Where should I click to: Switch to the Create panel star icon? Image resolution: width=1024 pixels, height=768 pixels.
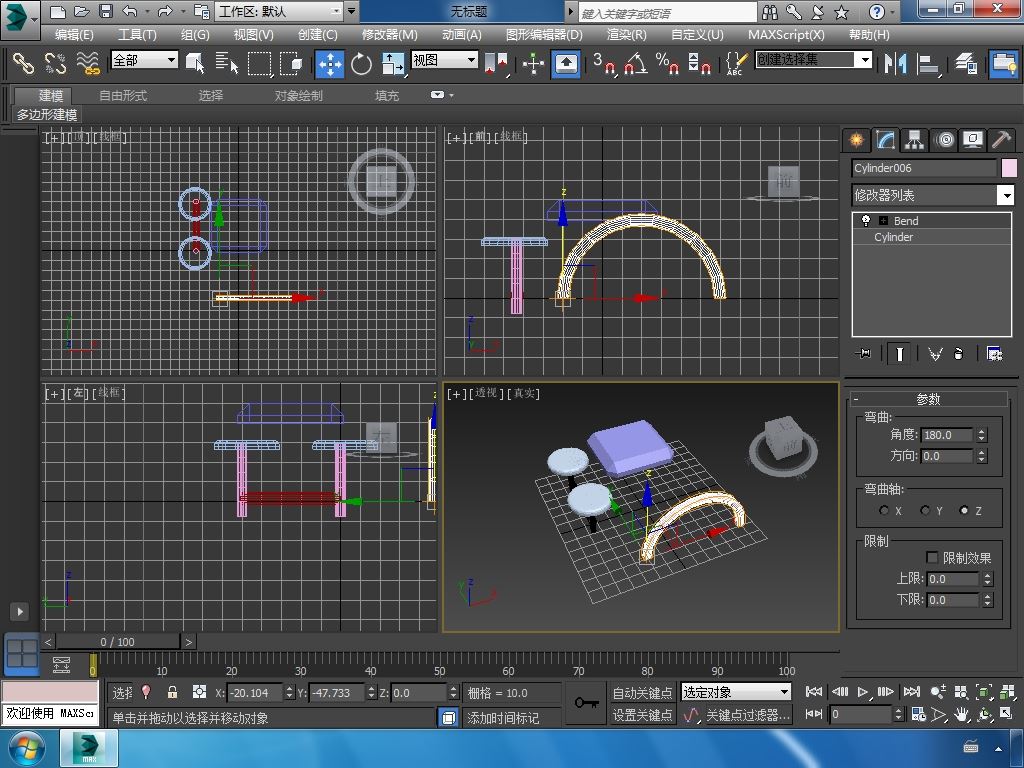point(856,140)
